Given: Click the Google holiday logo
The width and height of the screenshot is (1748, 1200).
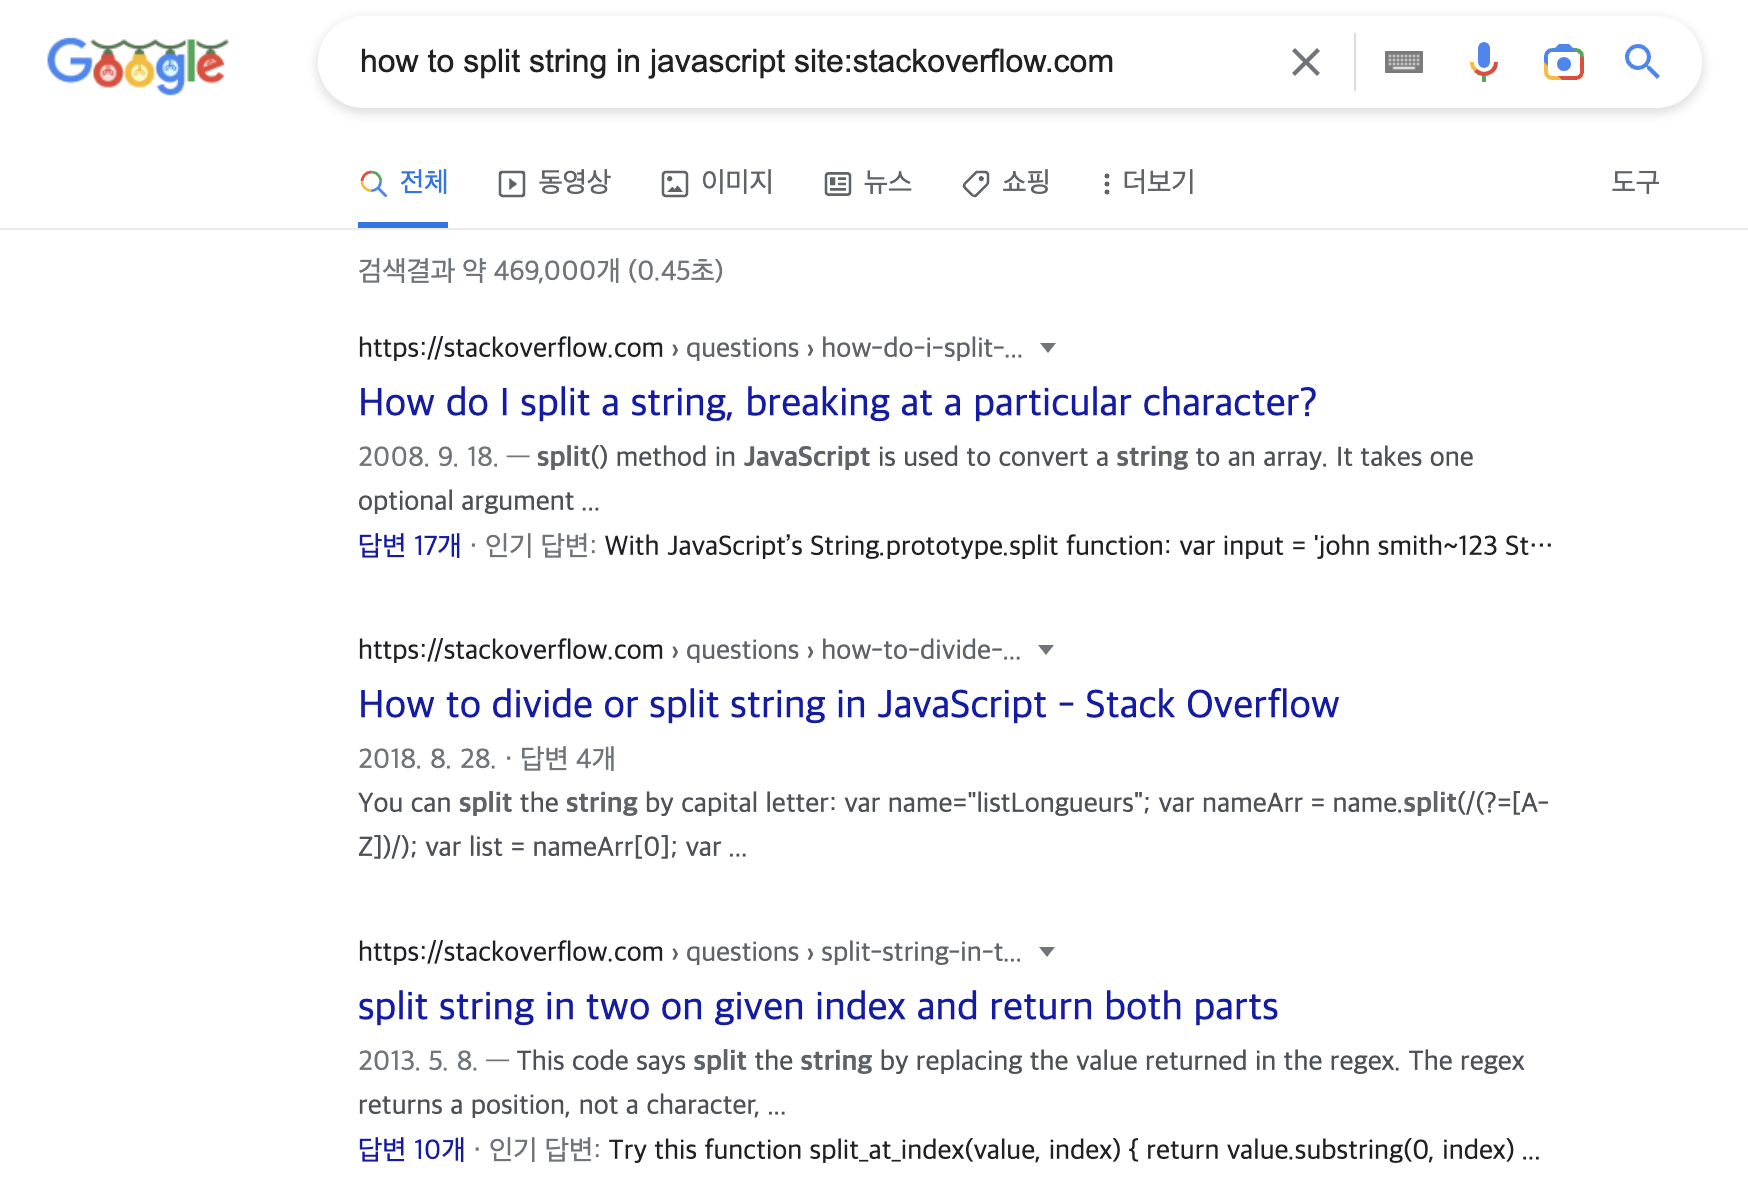Looking at the screenshot, I should point(138,64).
